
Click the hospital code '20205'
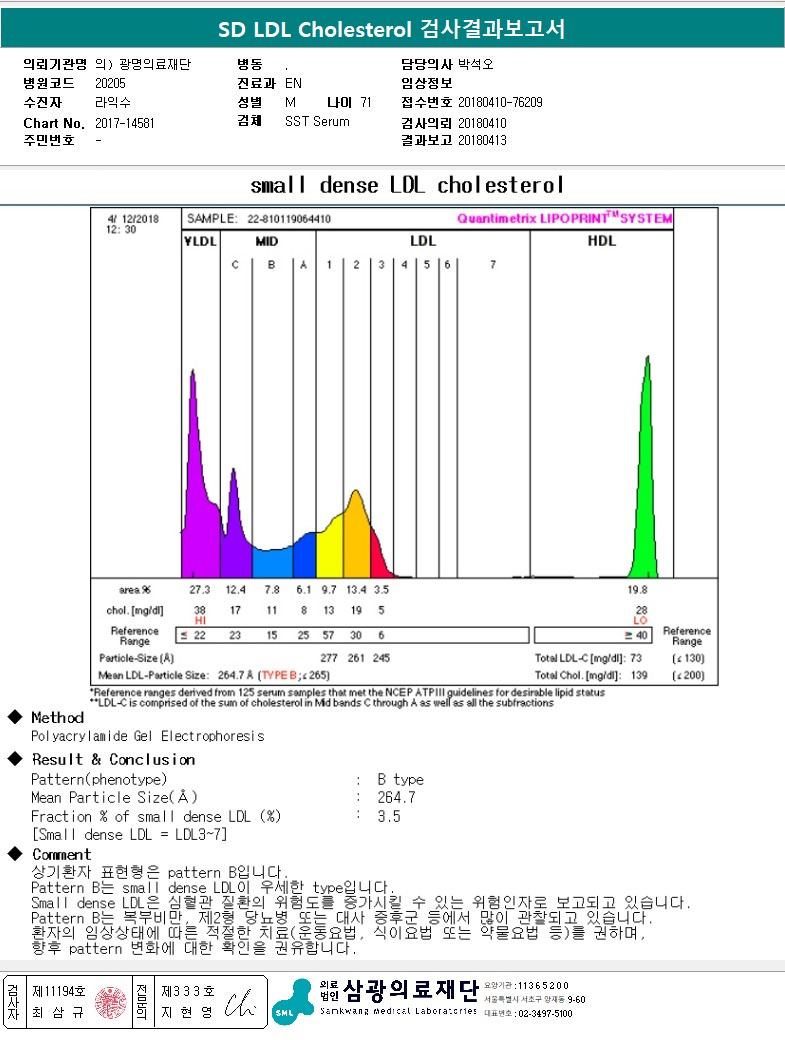click(110, 83)
